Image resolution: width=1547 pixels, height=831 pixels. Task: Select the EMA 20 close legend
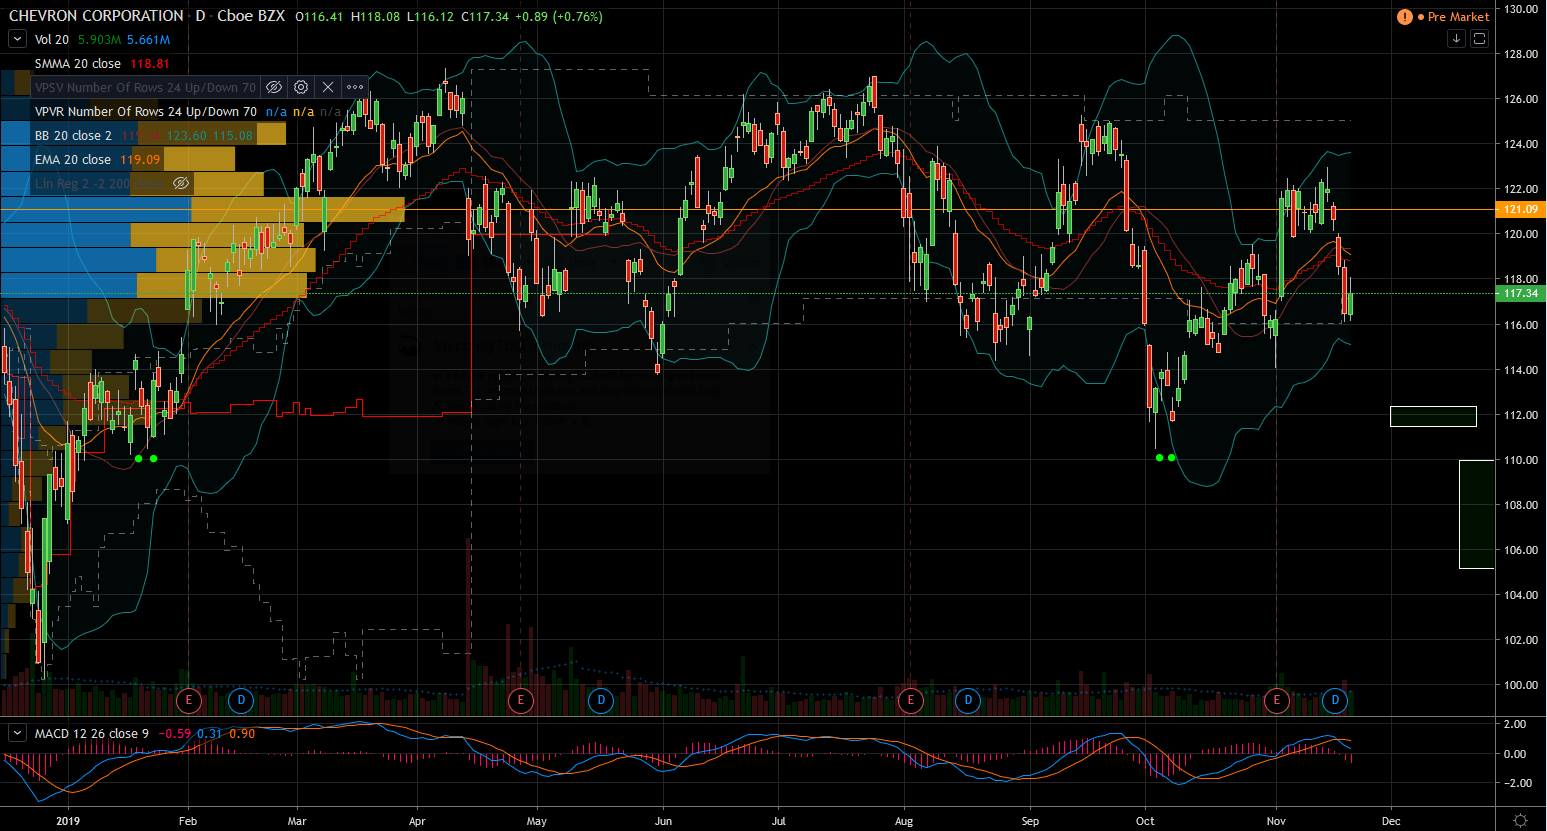click(73, 159)
